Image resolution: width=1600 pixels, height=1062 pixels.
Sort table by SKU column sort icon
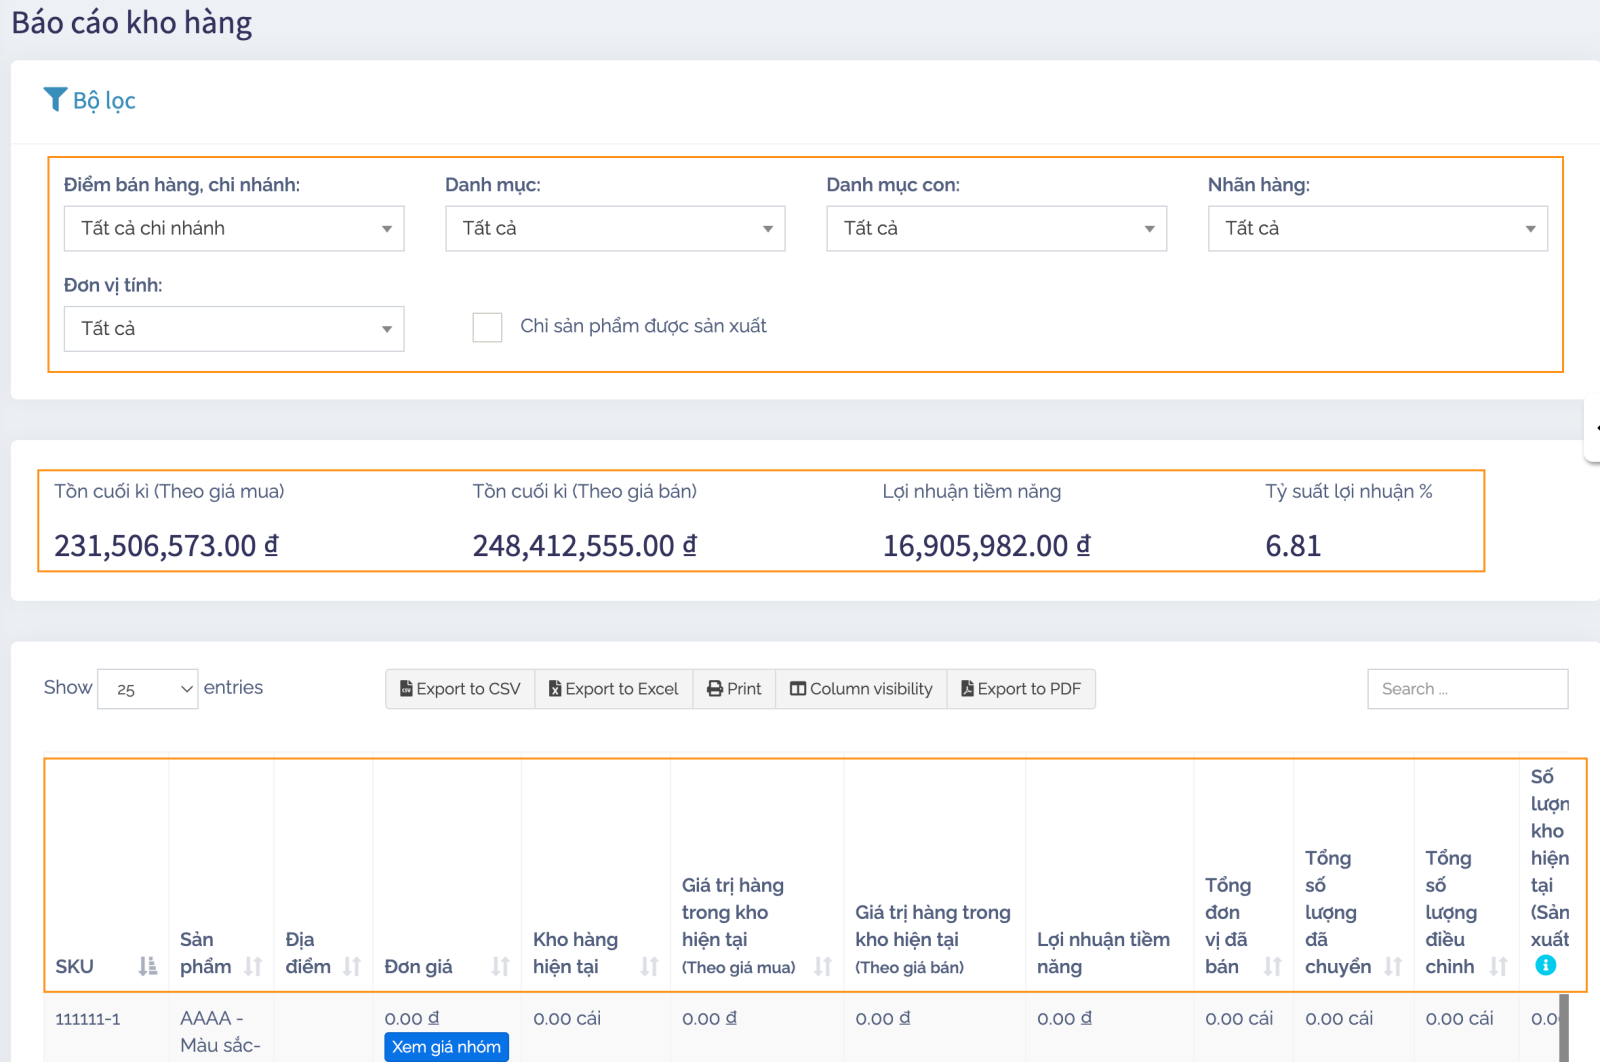pos(148,966)
